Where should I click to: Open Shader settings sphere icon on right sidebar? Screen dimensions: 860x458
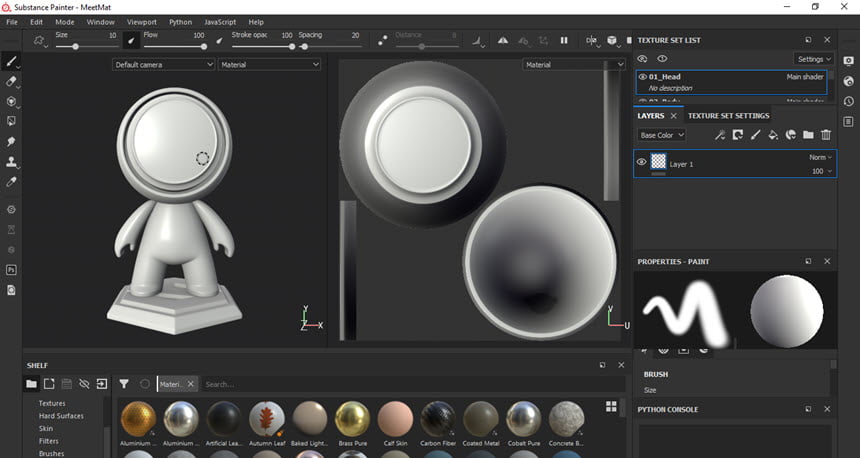(x=848, y=81)
